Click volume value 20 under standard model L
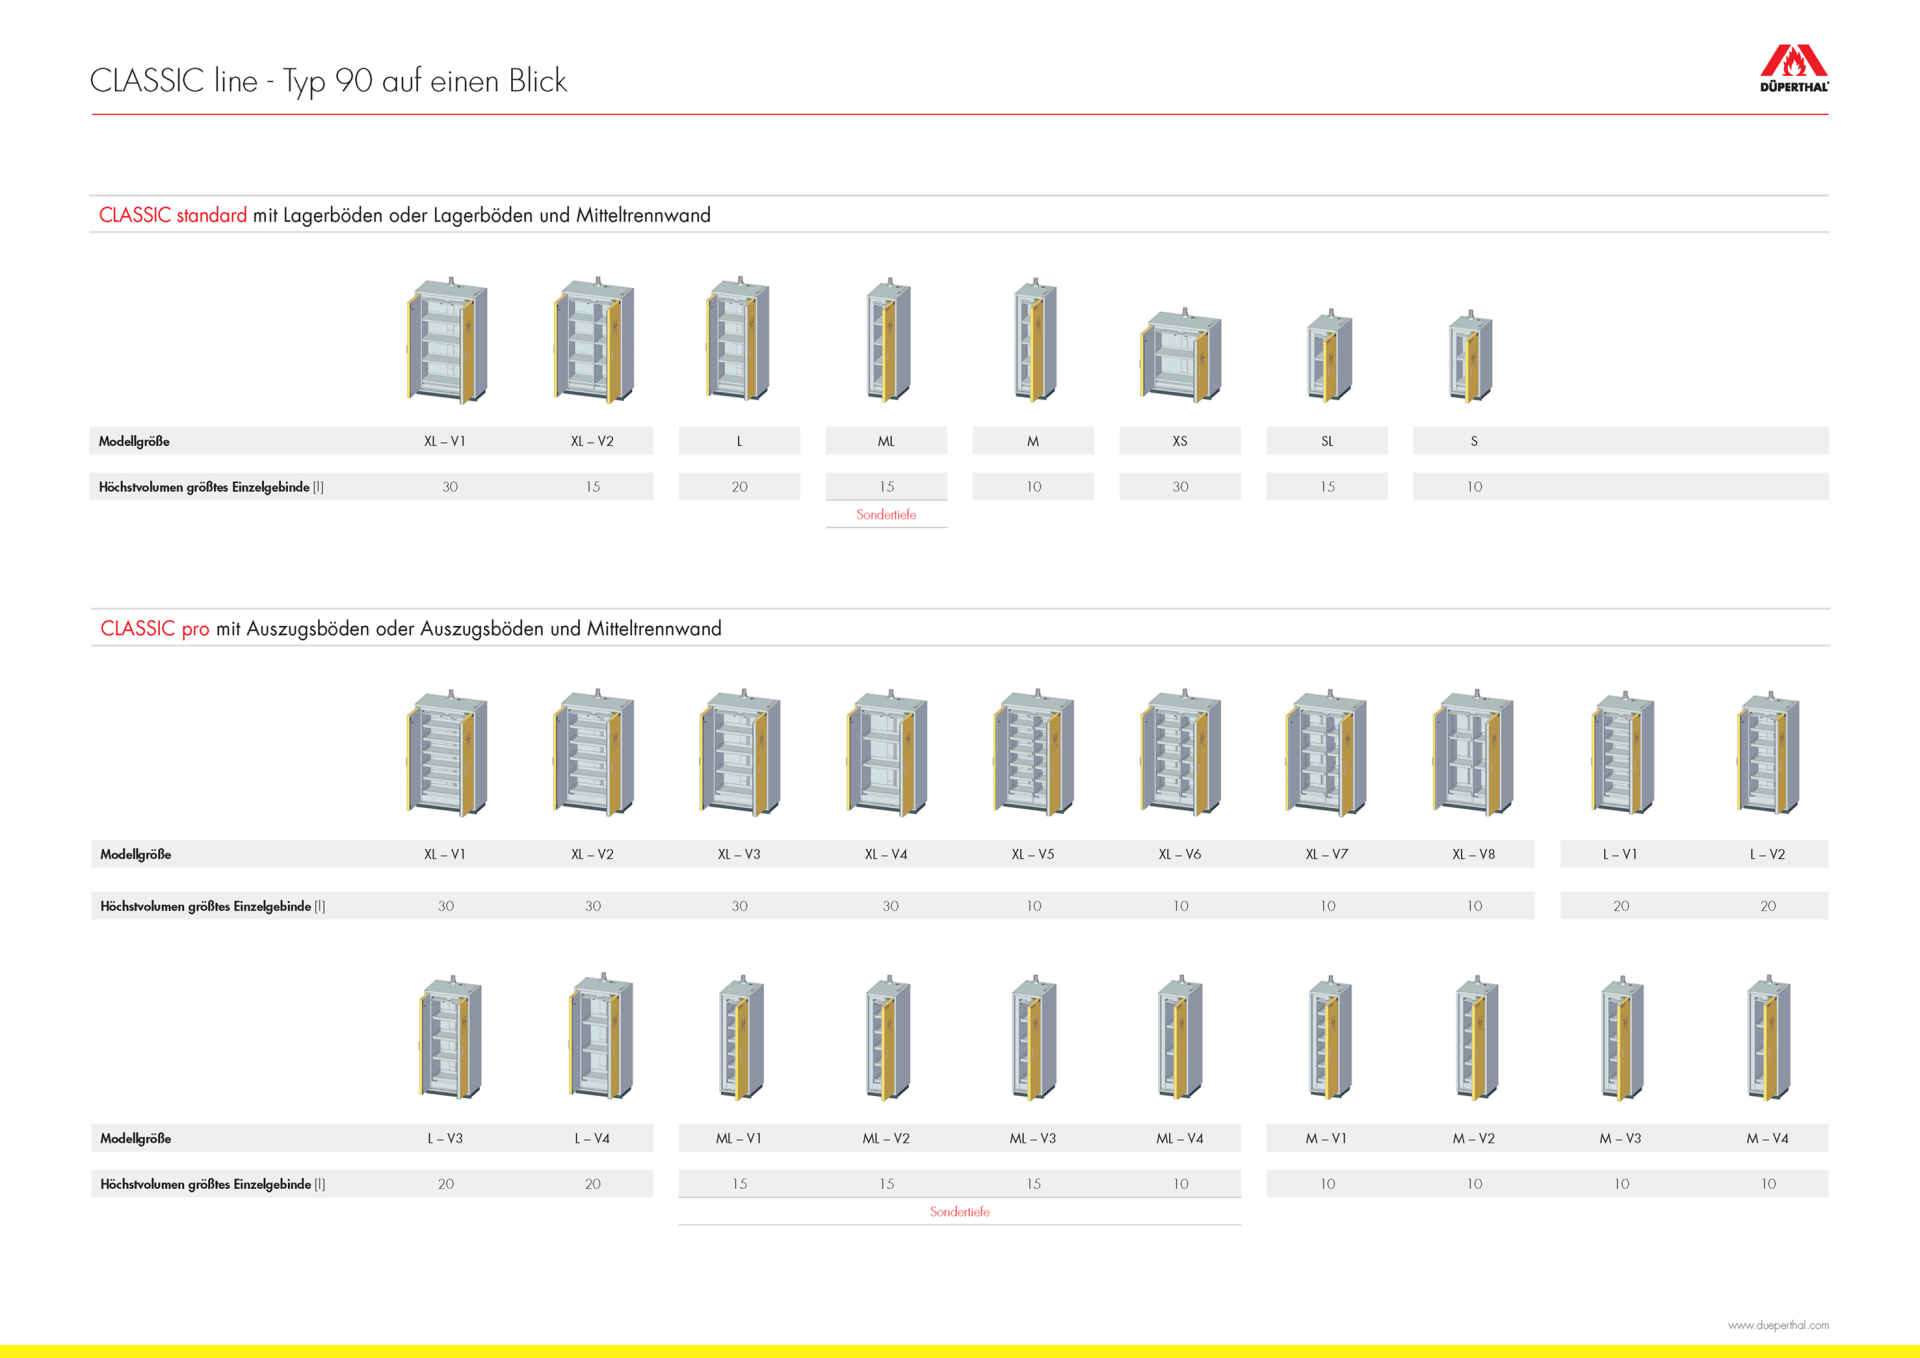The width and height of the screenshot is (1920, 1358). [x=739, y=487]
